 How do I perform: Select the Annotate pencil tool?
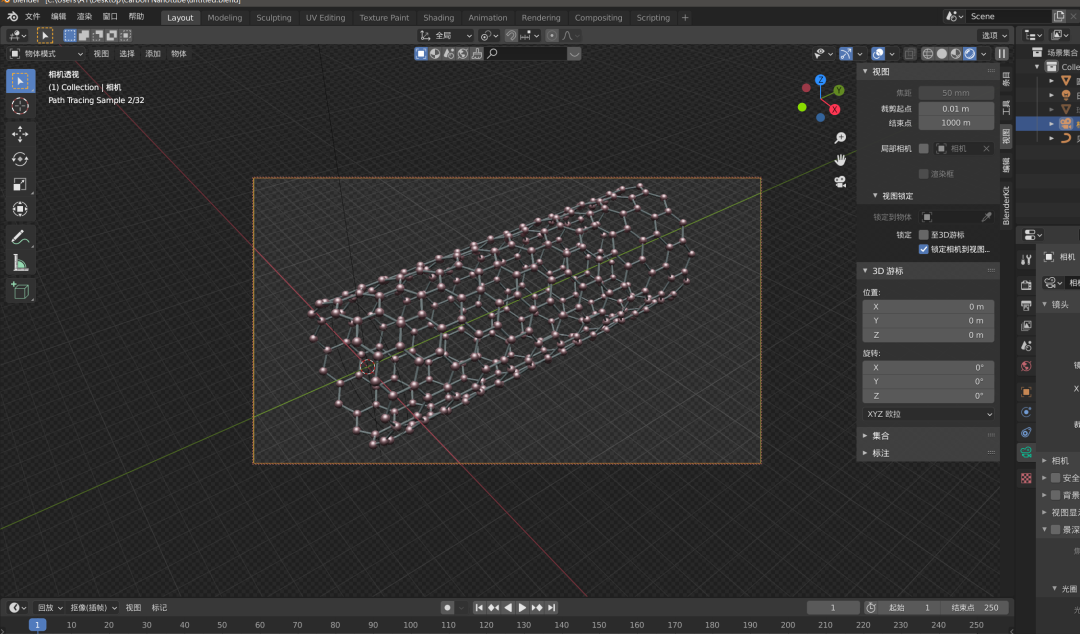pyautogui.click(x=21, y=238)
